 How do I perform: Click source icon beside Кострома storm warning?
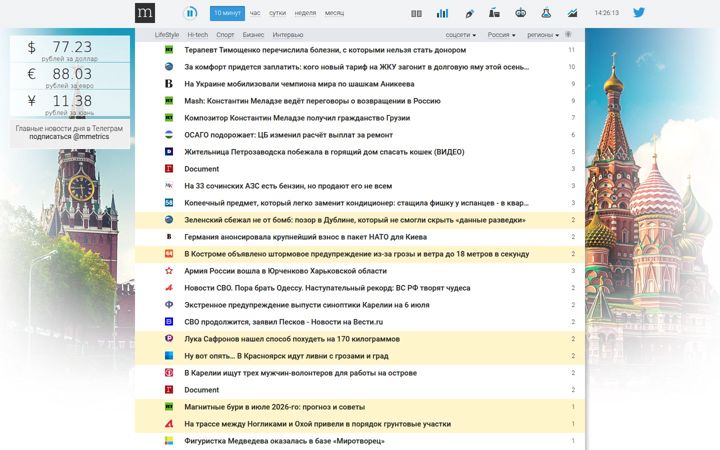[169, 253]
